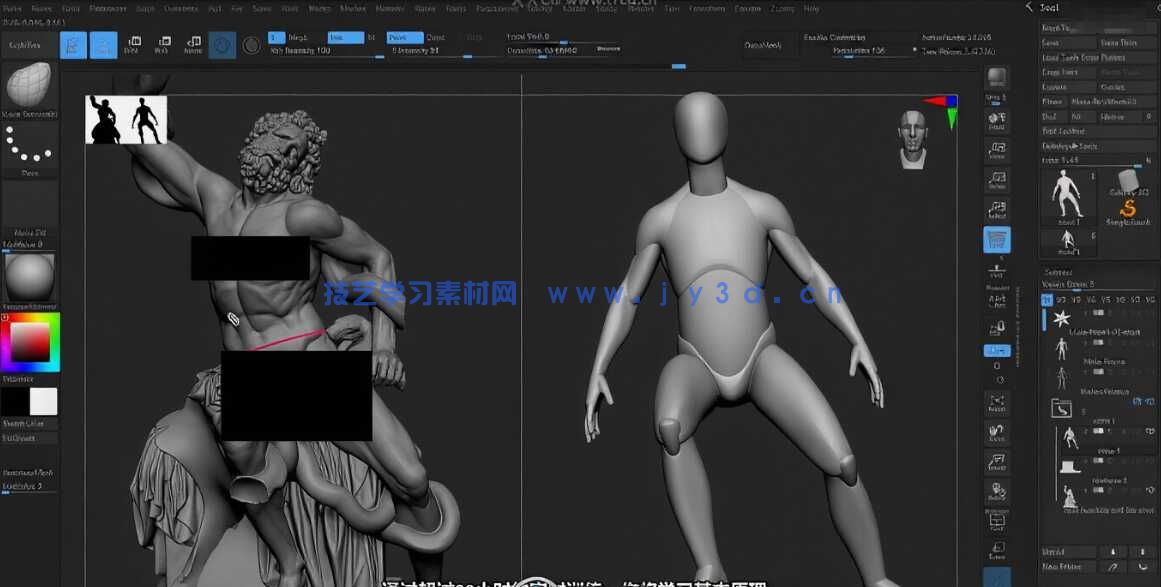Image resolution: width=1161 pixels, height=587 pixels.
Task: Click the CloneMesh button near the top shelf
Action: tap(765, 44)
